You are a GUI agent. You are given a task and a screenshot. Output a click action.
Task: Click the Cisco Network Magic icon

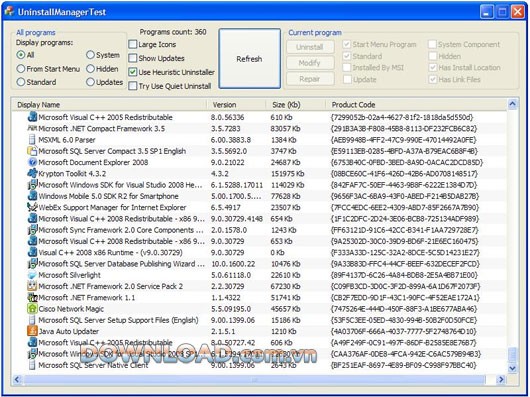[x=32, y=308]
